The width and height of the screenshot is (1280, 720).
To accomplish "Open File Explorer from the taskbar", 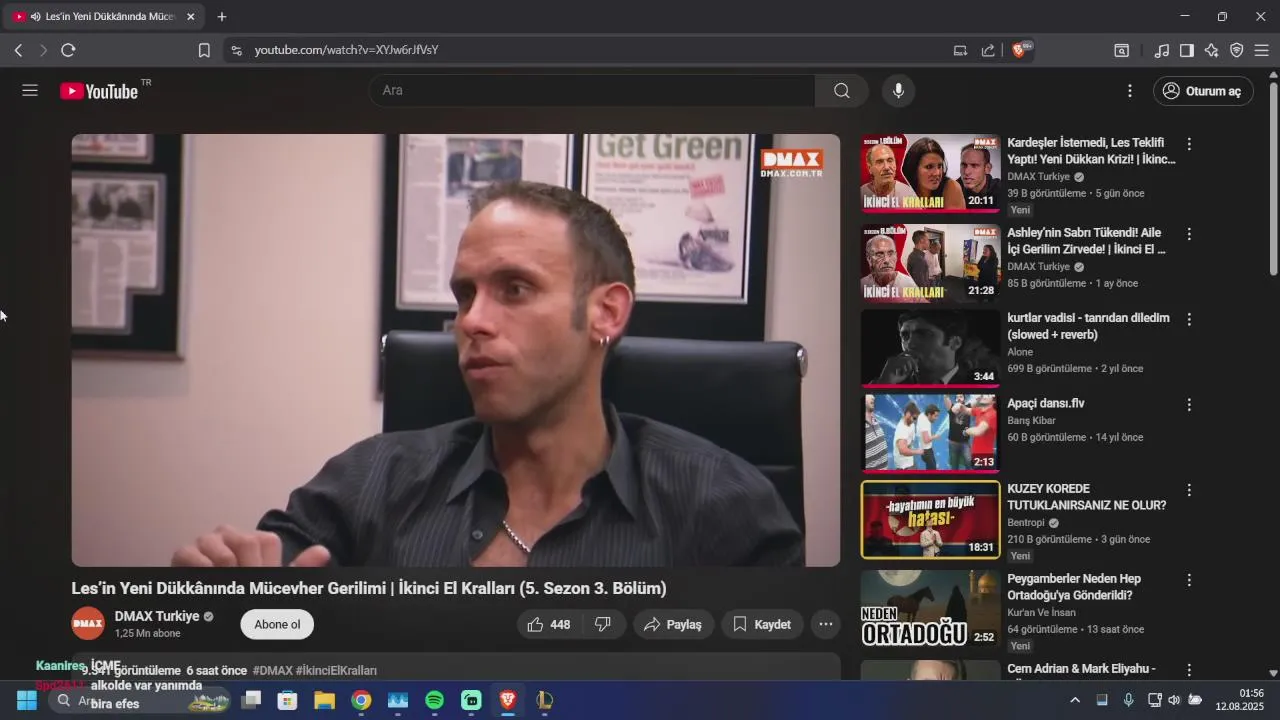I will 324,700.
